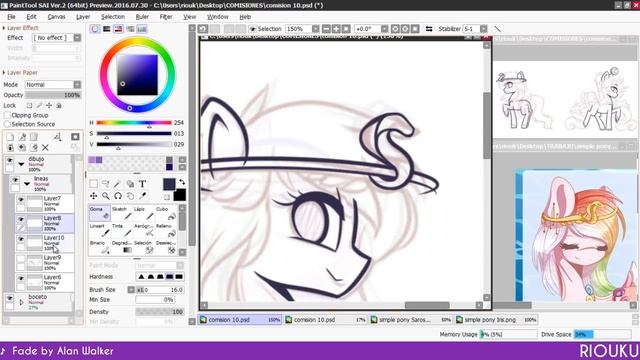Hide Layer8 with its eye icon
Screen dimensions: 640x360
coord(21,219)
